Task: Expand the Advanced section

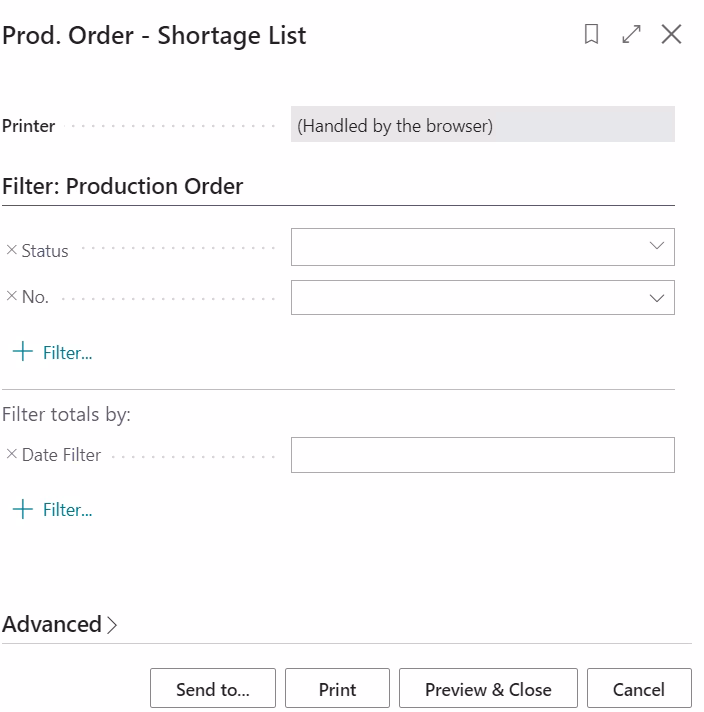Action: point(60,624)
